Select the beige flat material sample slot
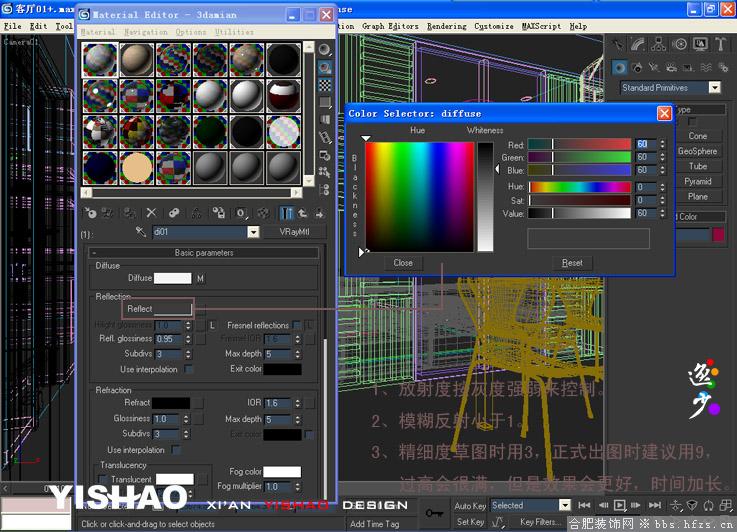Screen dimensions: 737x532 coord(136,168)
